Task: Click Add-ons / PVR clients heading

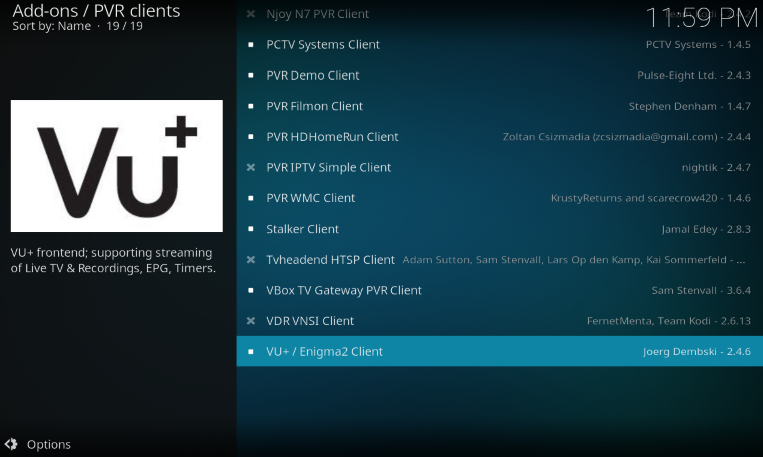Action: click(96, 11)
